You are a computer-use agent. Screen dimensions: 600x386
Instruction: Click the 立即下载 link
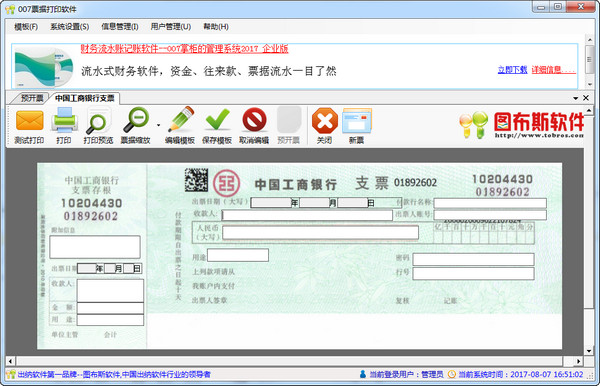[512, 70]
